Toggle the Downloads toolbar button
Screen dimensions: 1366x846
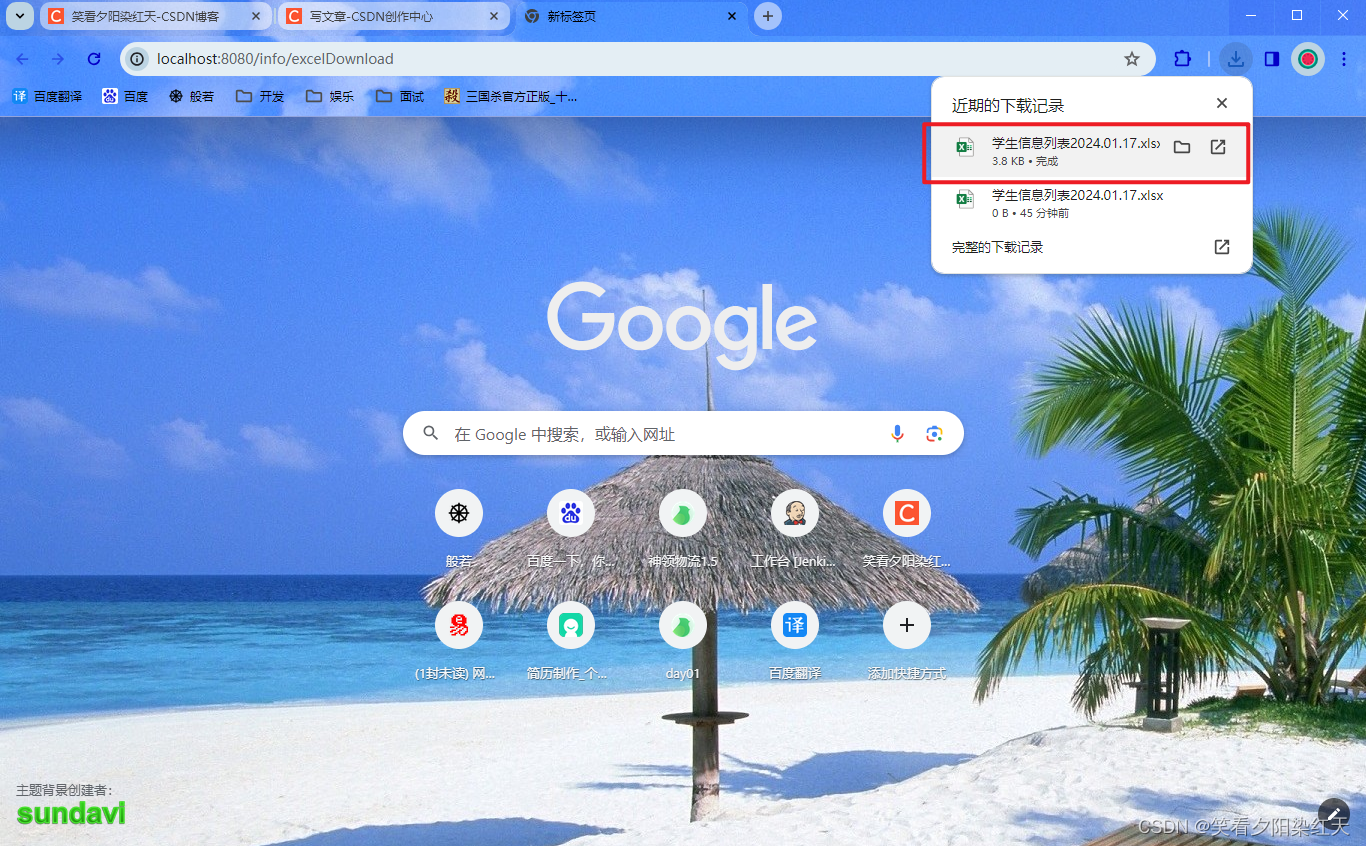(x=1237, y=59)
